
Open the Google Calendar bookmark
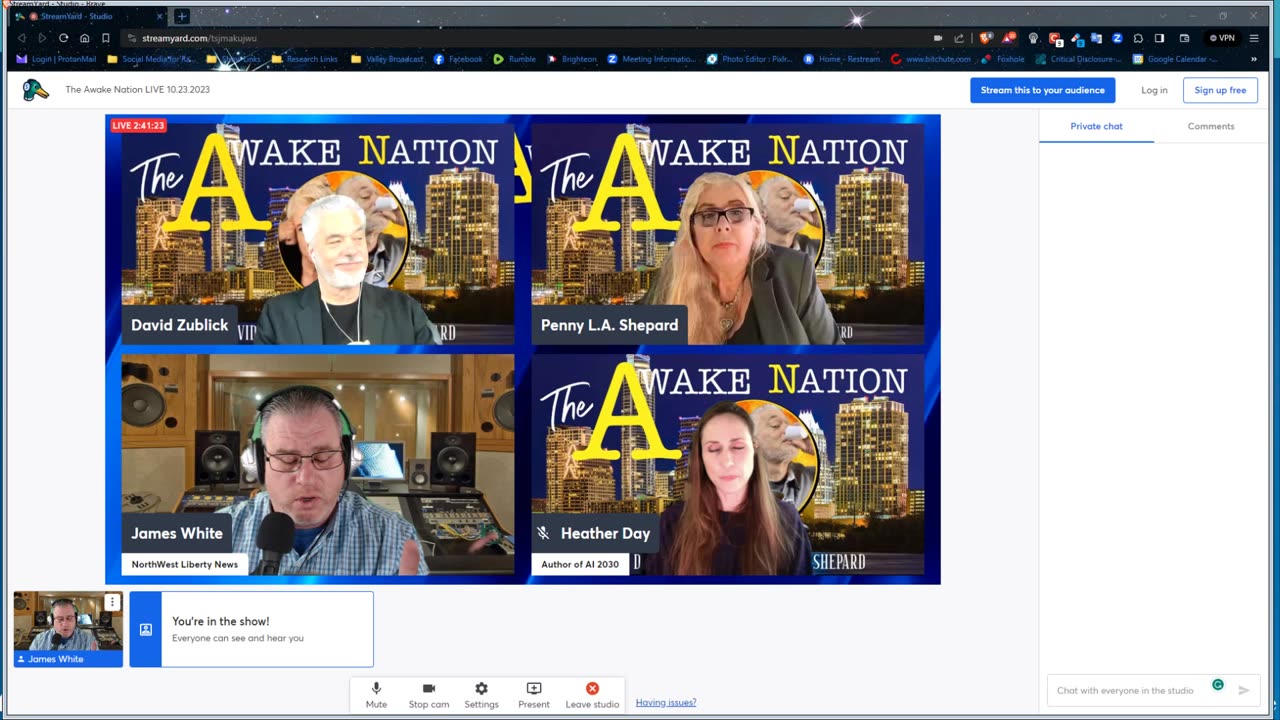click(1175, 59)
